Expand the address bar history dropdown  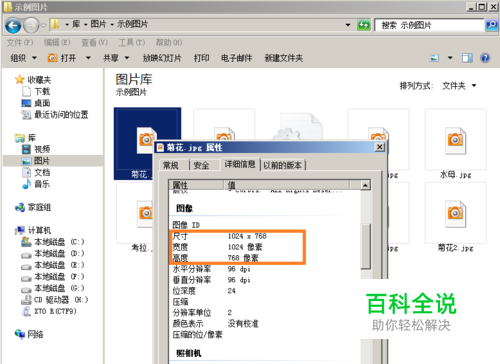(x=348, y=25)
